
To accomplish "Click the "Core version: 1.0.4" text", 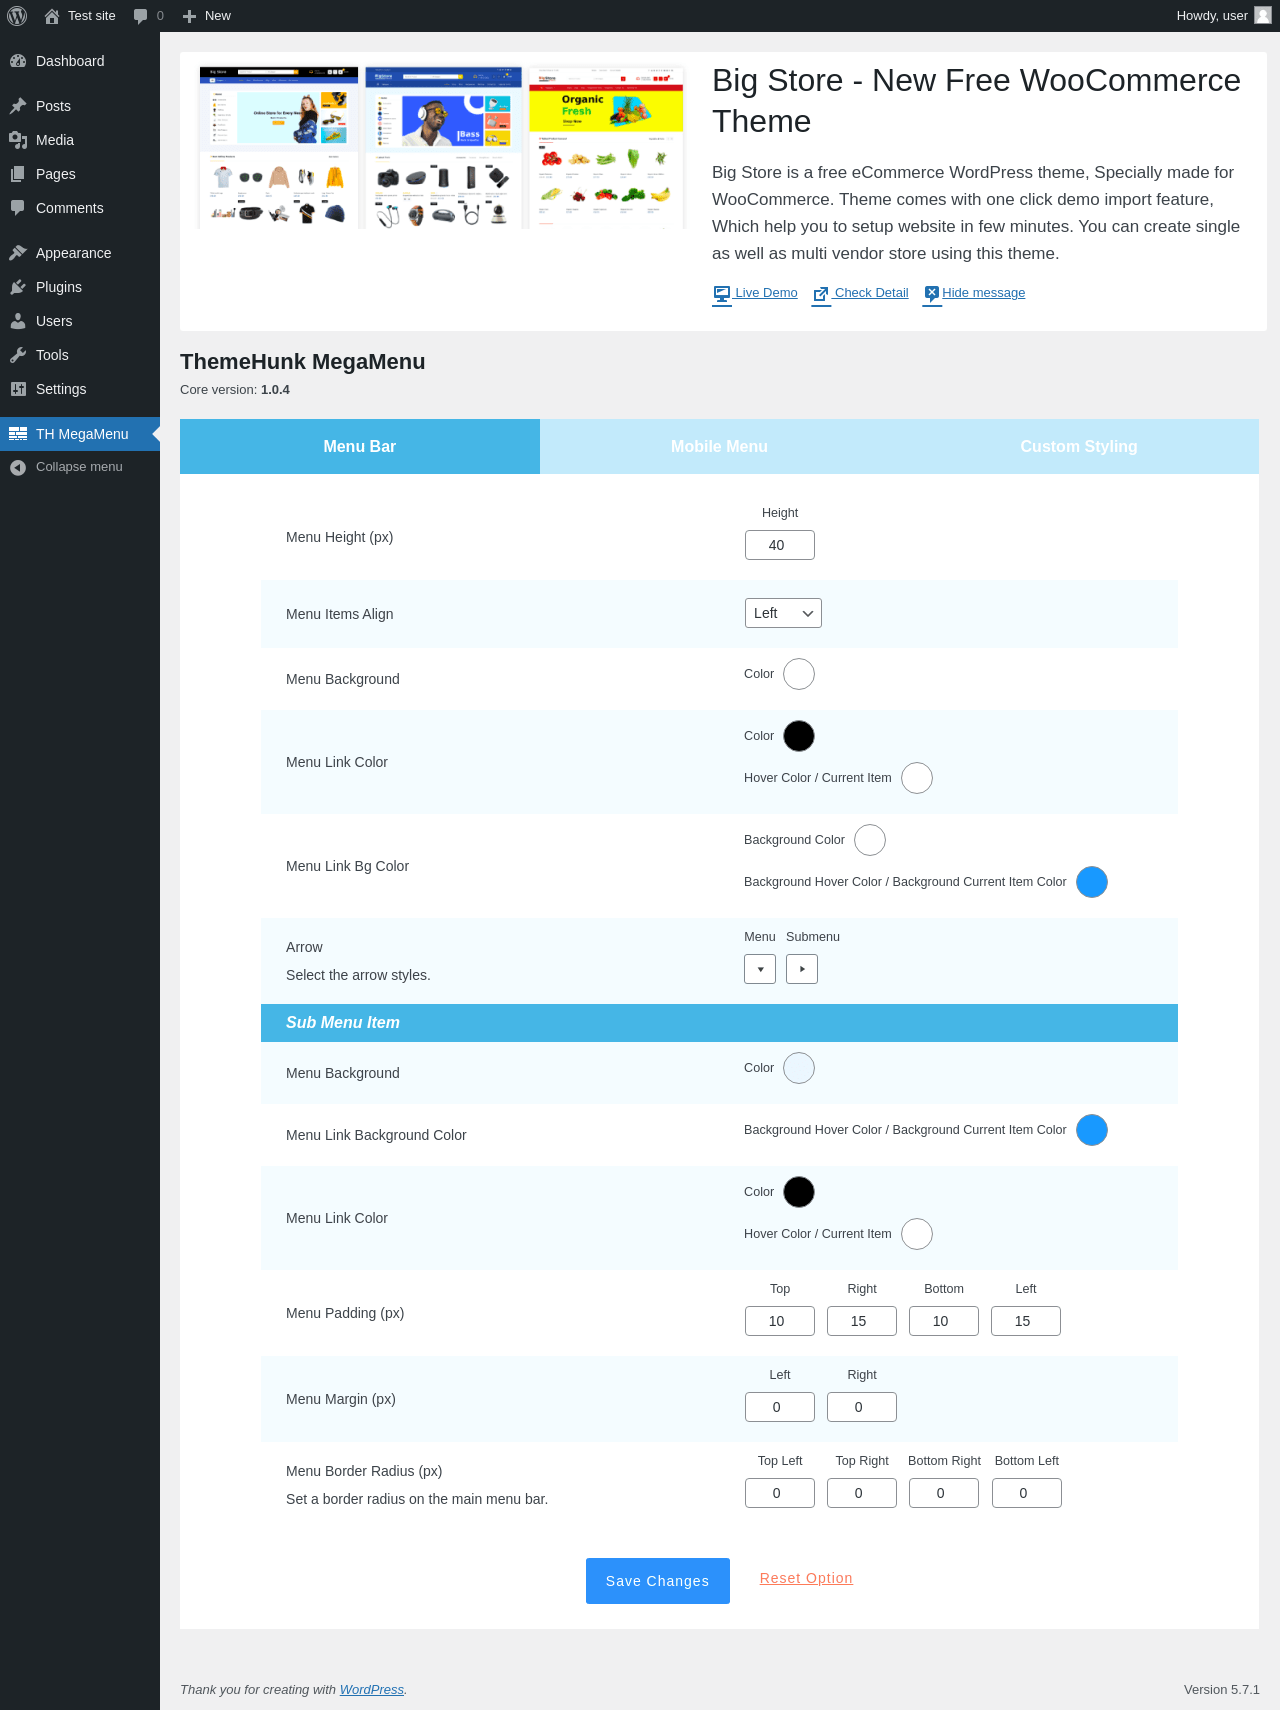I will [235, 390].
